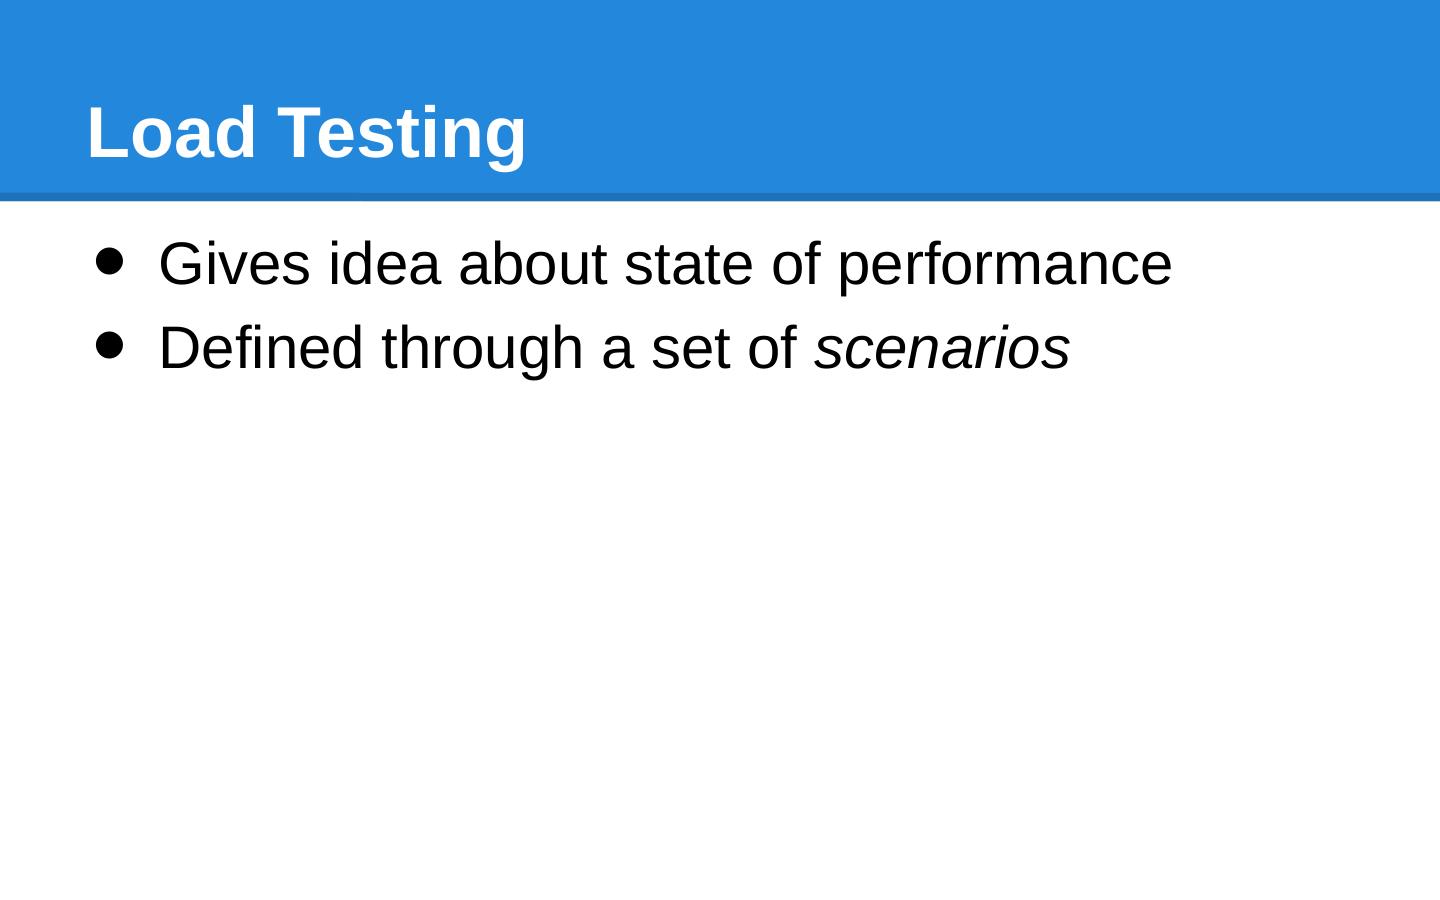Click the first bullet point marker
Image resolution: width=1440 pixels, height=900 pixels.
pos(109,262)
